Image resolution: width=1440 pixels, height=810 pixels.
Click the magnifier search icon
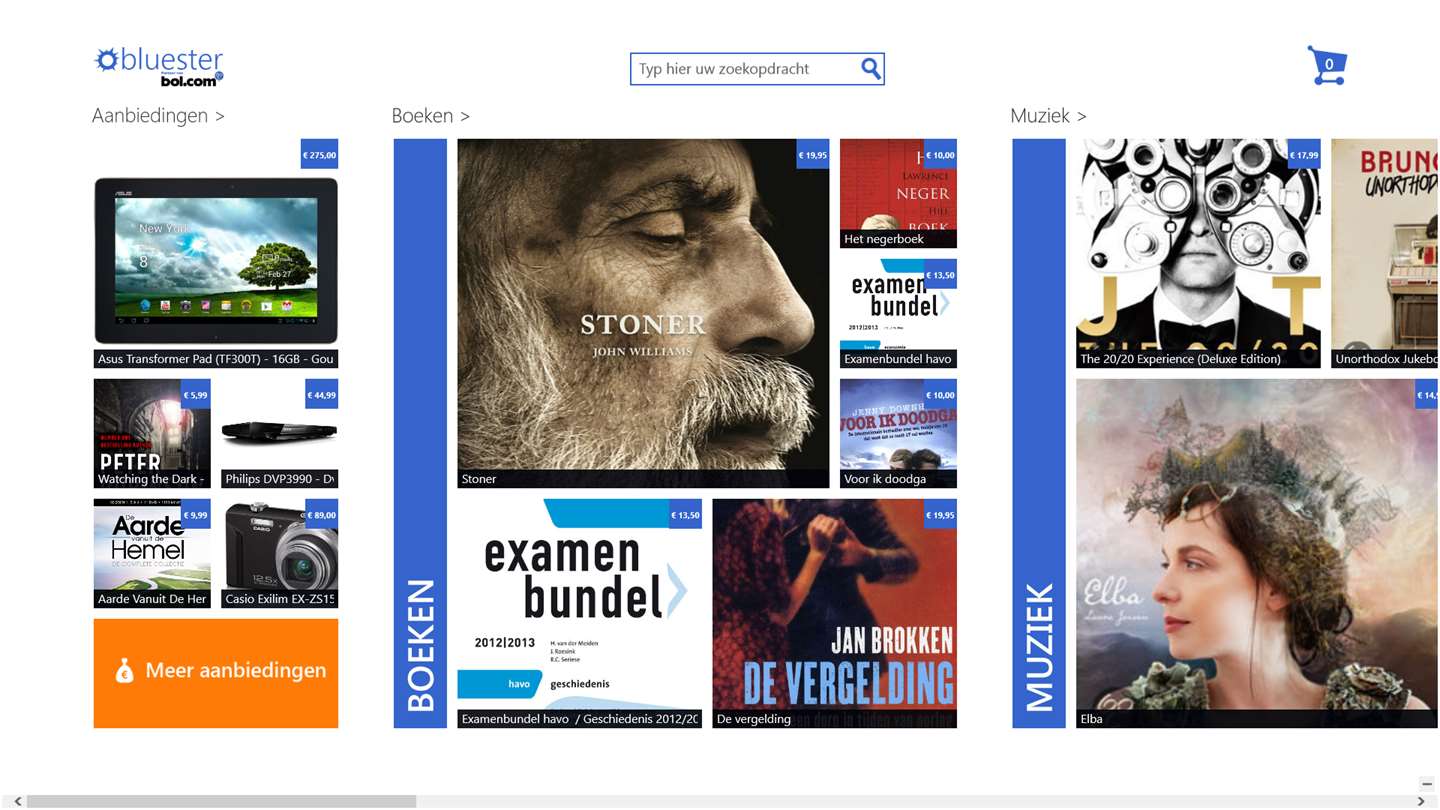(871, 68)
